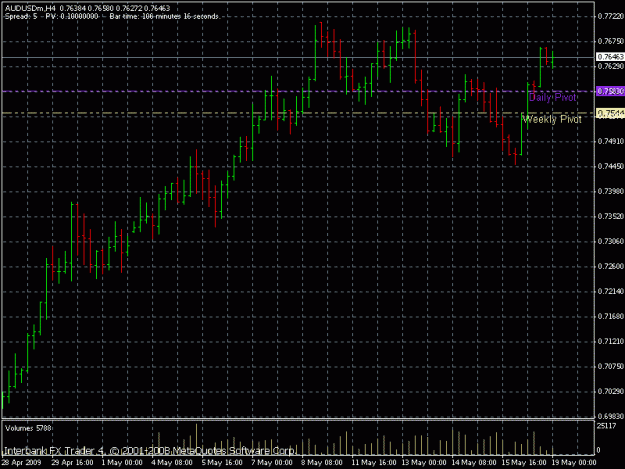Click price axis value 0.73980
This screenshot has height=469, width=625.
click(611, 191)
